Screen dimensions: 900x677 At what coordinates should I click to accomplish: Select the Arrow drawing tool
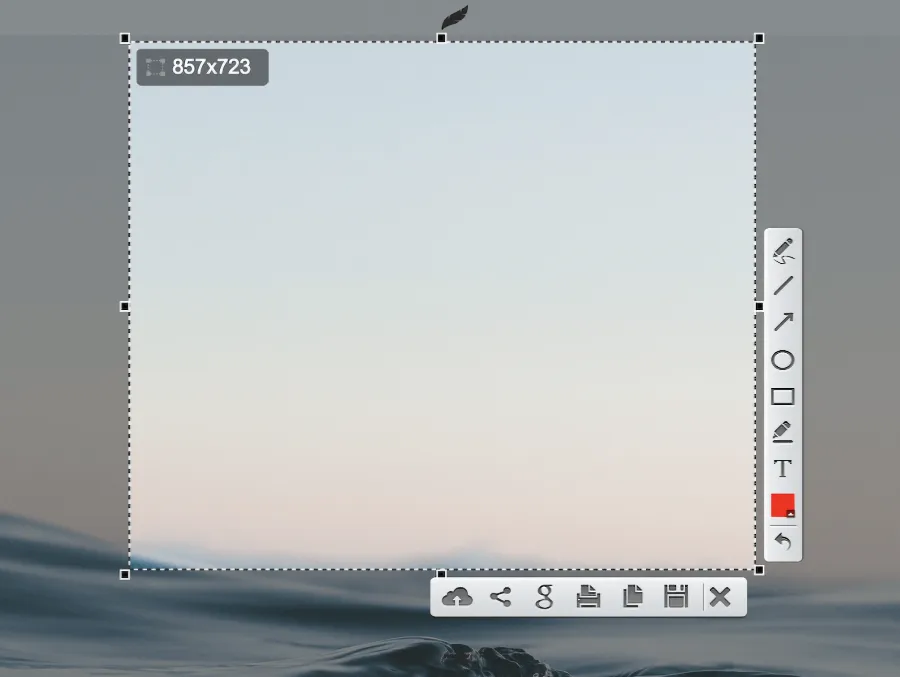click(x=783, y=322)
